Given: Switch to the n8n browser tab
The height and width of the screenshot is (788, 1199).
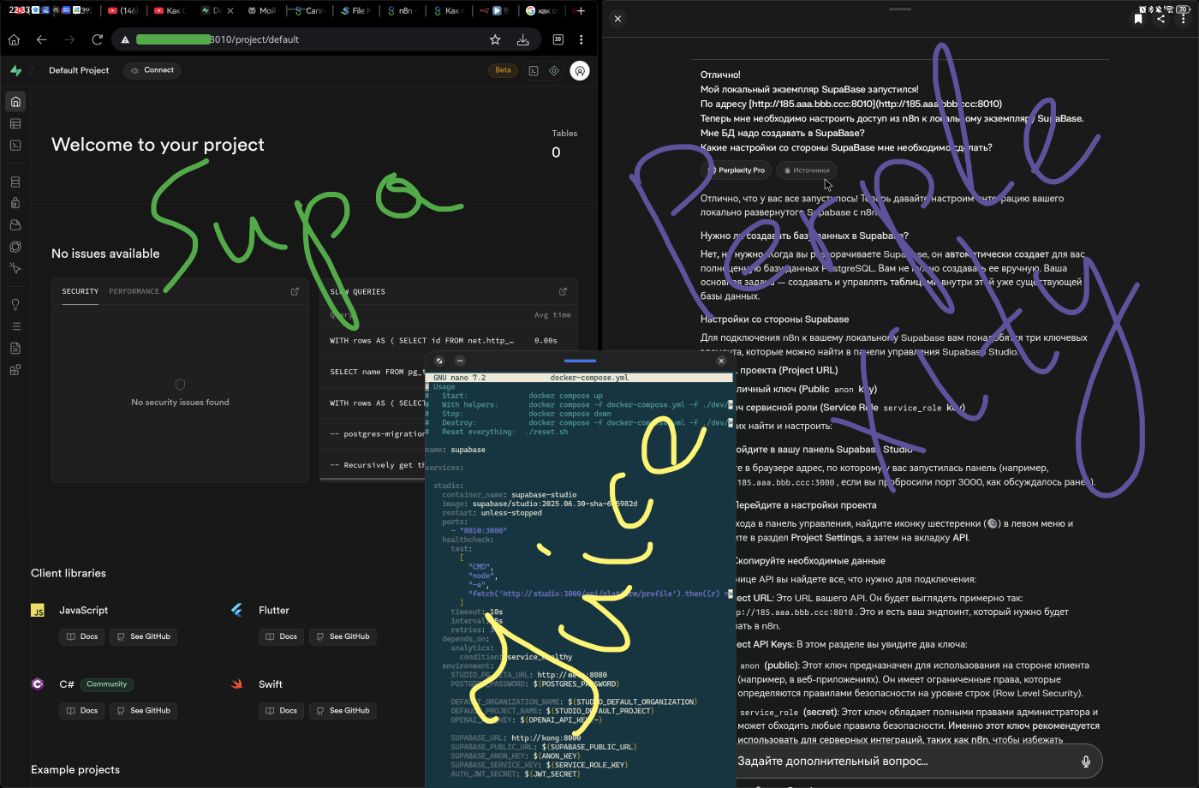Looking at the screenshot, I should 402,11.
